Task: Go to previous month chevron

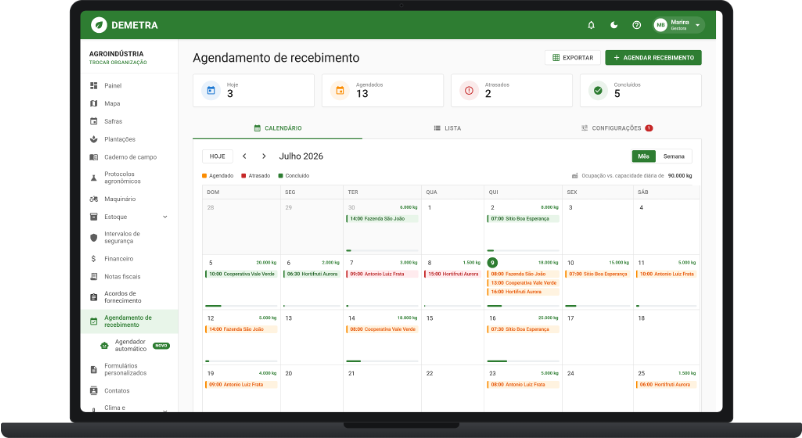Action: click(x=244, y=157)
